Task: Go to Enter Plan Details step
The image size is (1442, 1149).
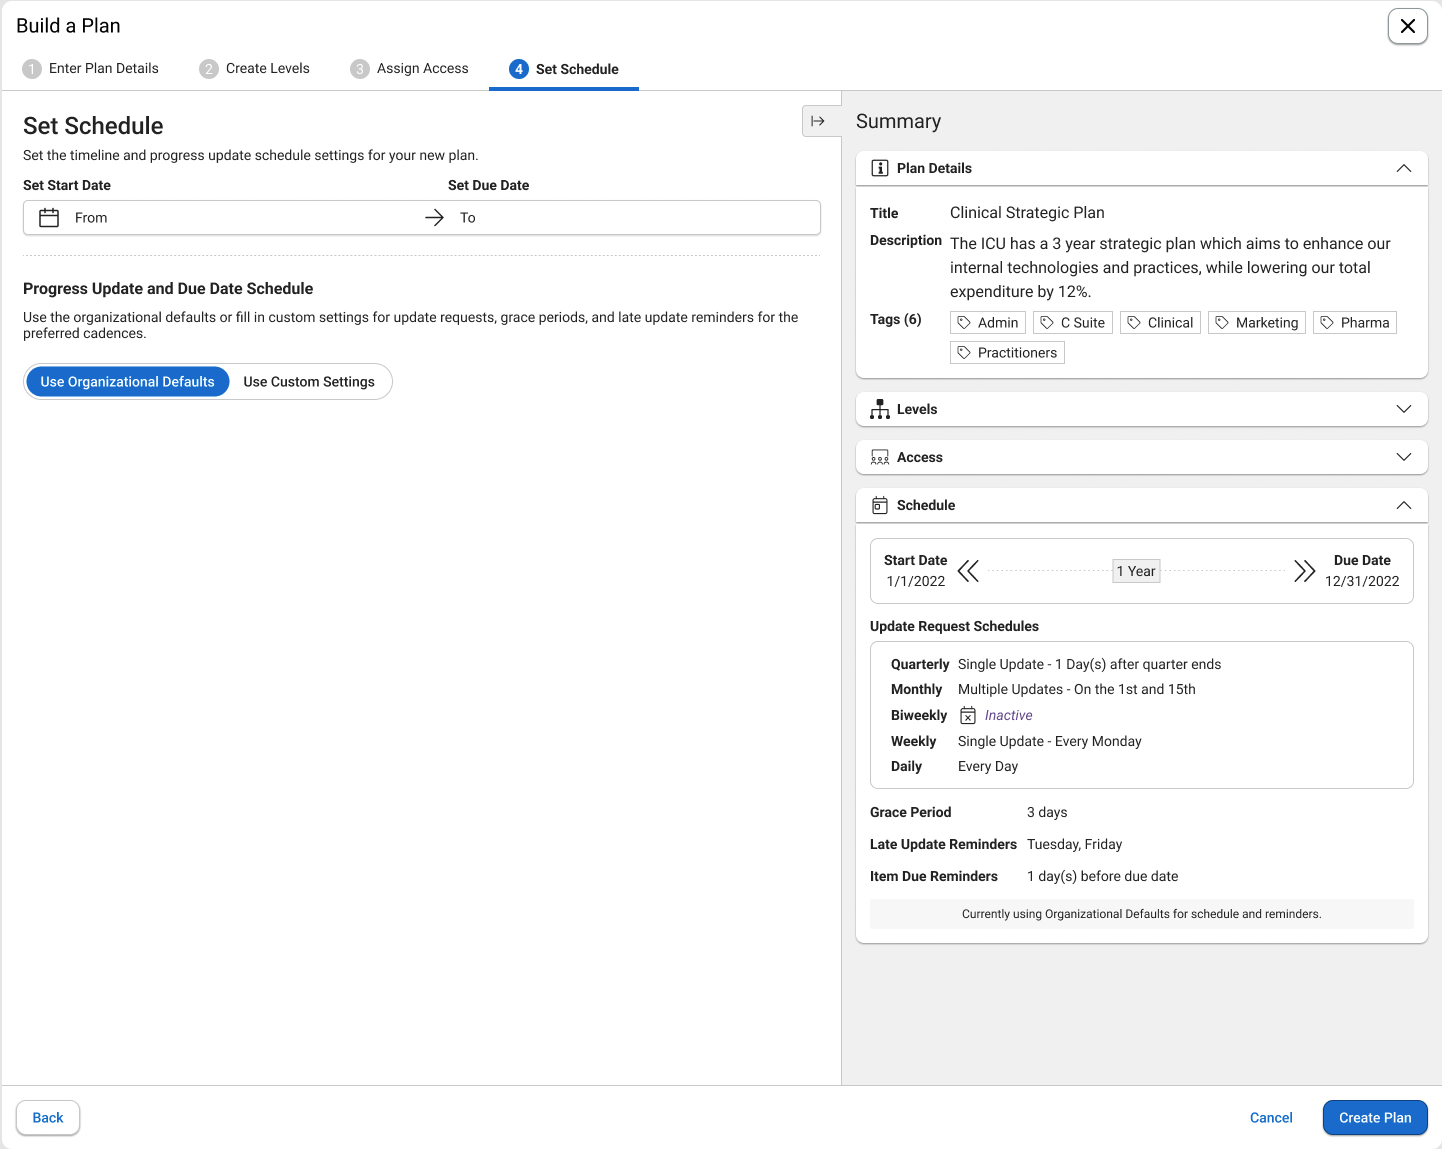Action: tap(91, 69)
